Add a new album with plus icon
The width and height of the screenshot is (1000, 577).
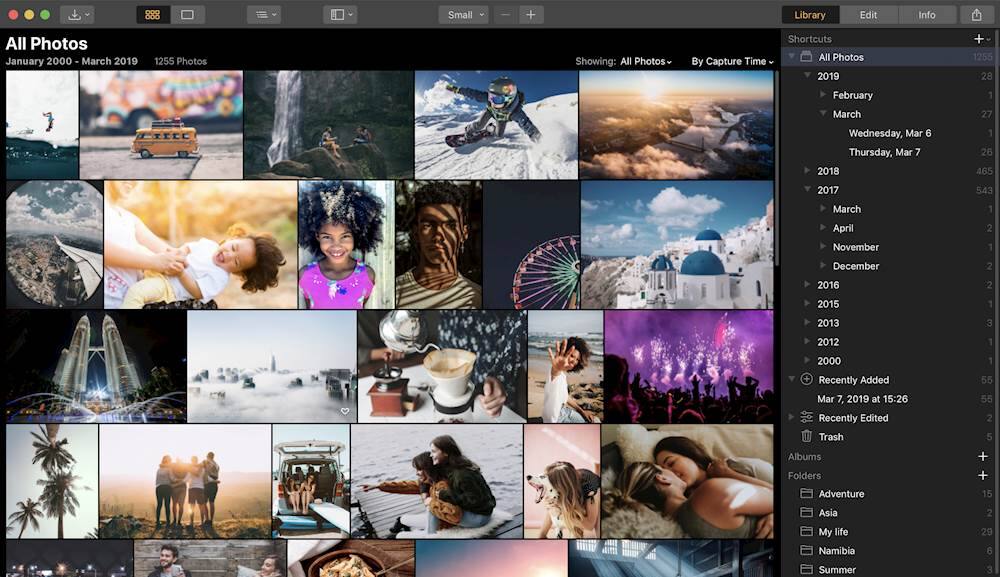[x=982, y=457]
